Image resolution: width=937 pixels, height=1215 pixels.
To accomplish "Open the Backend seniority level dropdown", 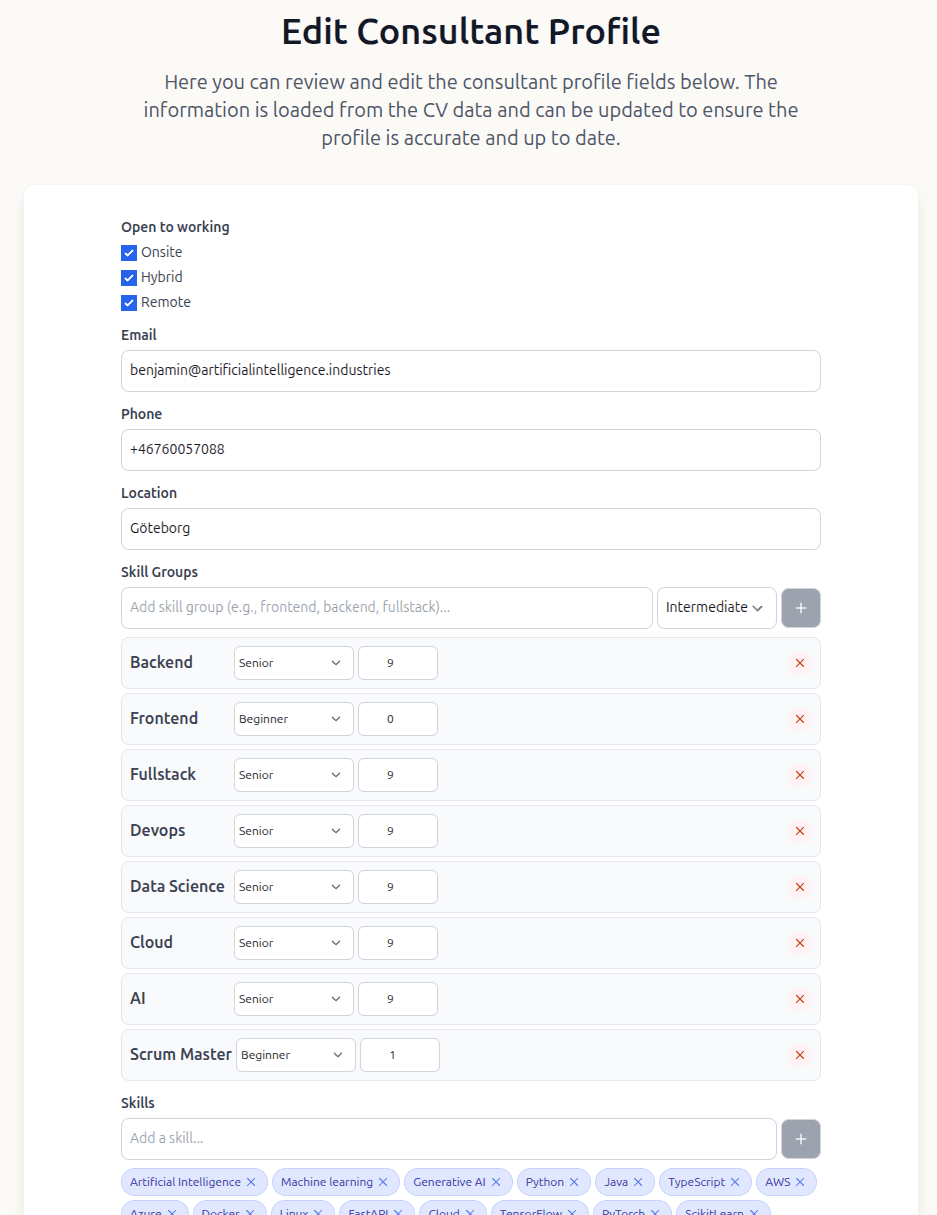I will (293, 662).
